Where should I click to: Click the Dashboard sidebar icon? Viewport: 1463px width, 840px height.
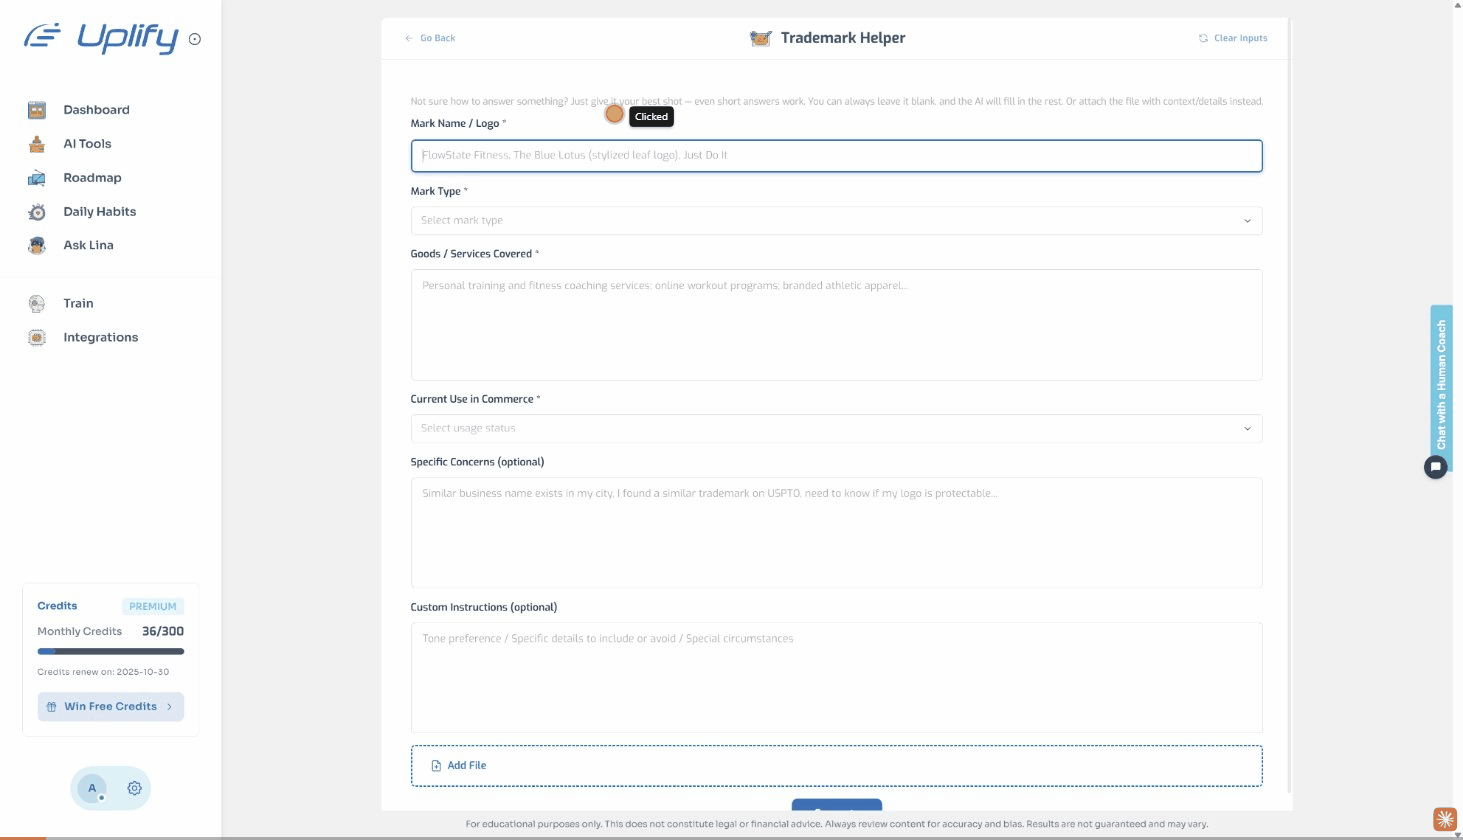click(37, 110)
